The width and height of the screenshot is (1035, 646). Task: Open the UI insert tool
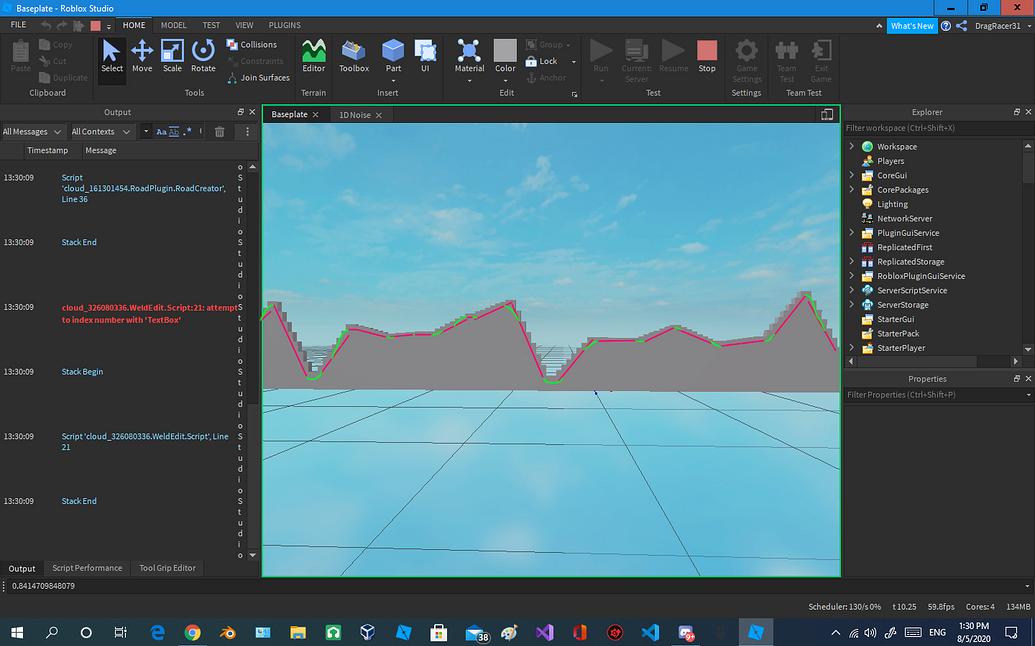[x=425, y=57]
